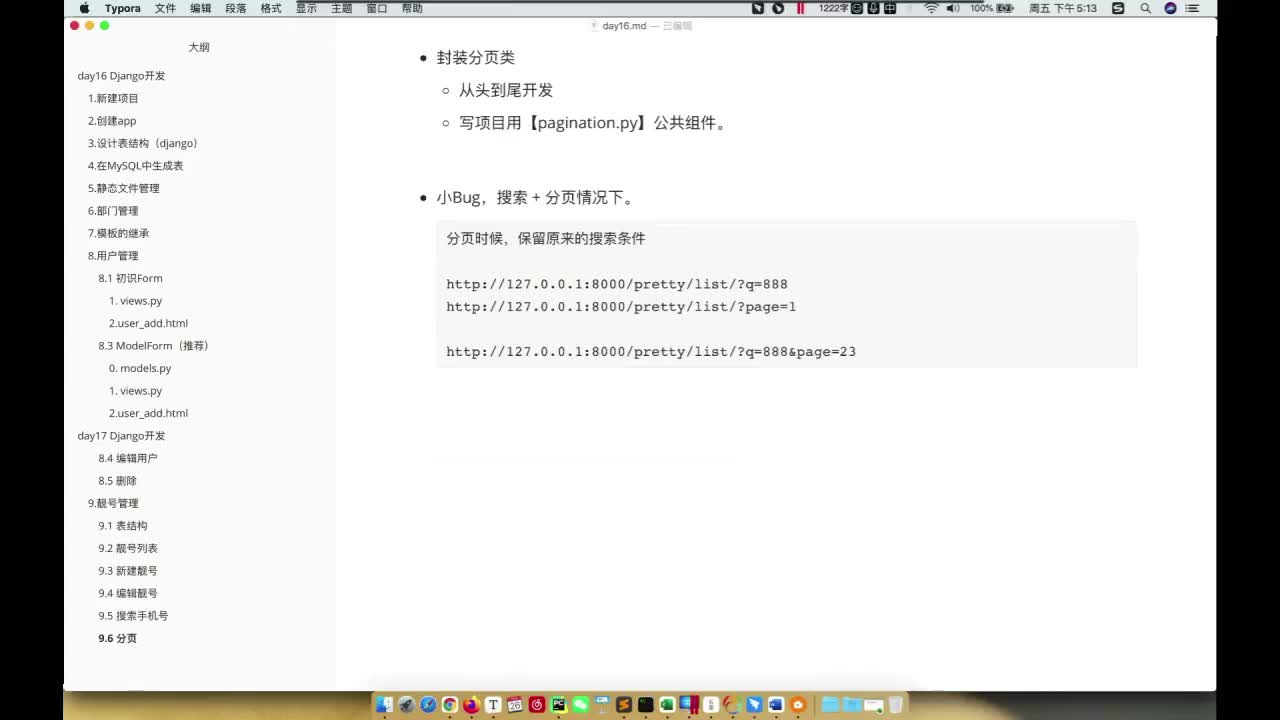This screenshot has width=1280, height=720.
Task: Open Terminal from the Dock
Action: (x=646, y=705)
